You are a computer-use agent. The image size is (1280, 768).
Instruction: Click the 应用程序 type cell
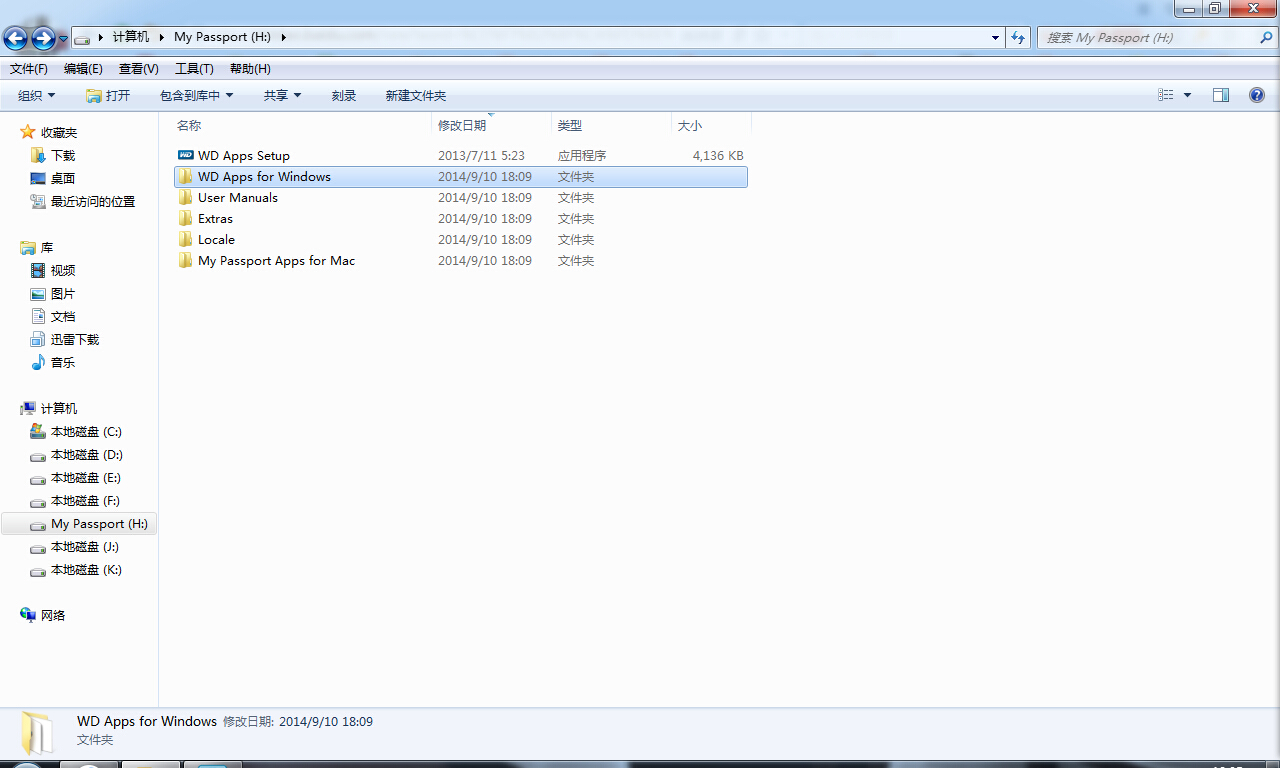pos(582,156)
